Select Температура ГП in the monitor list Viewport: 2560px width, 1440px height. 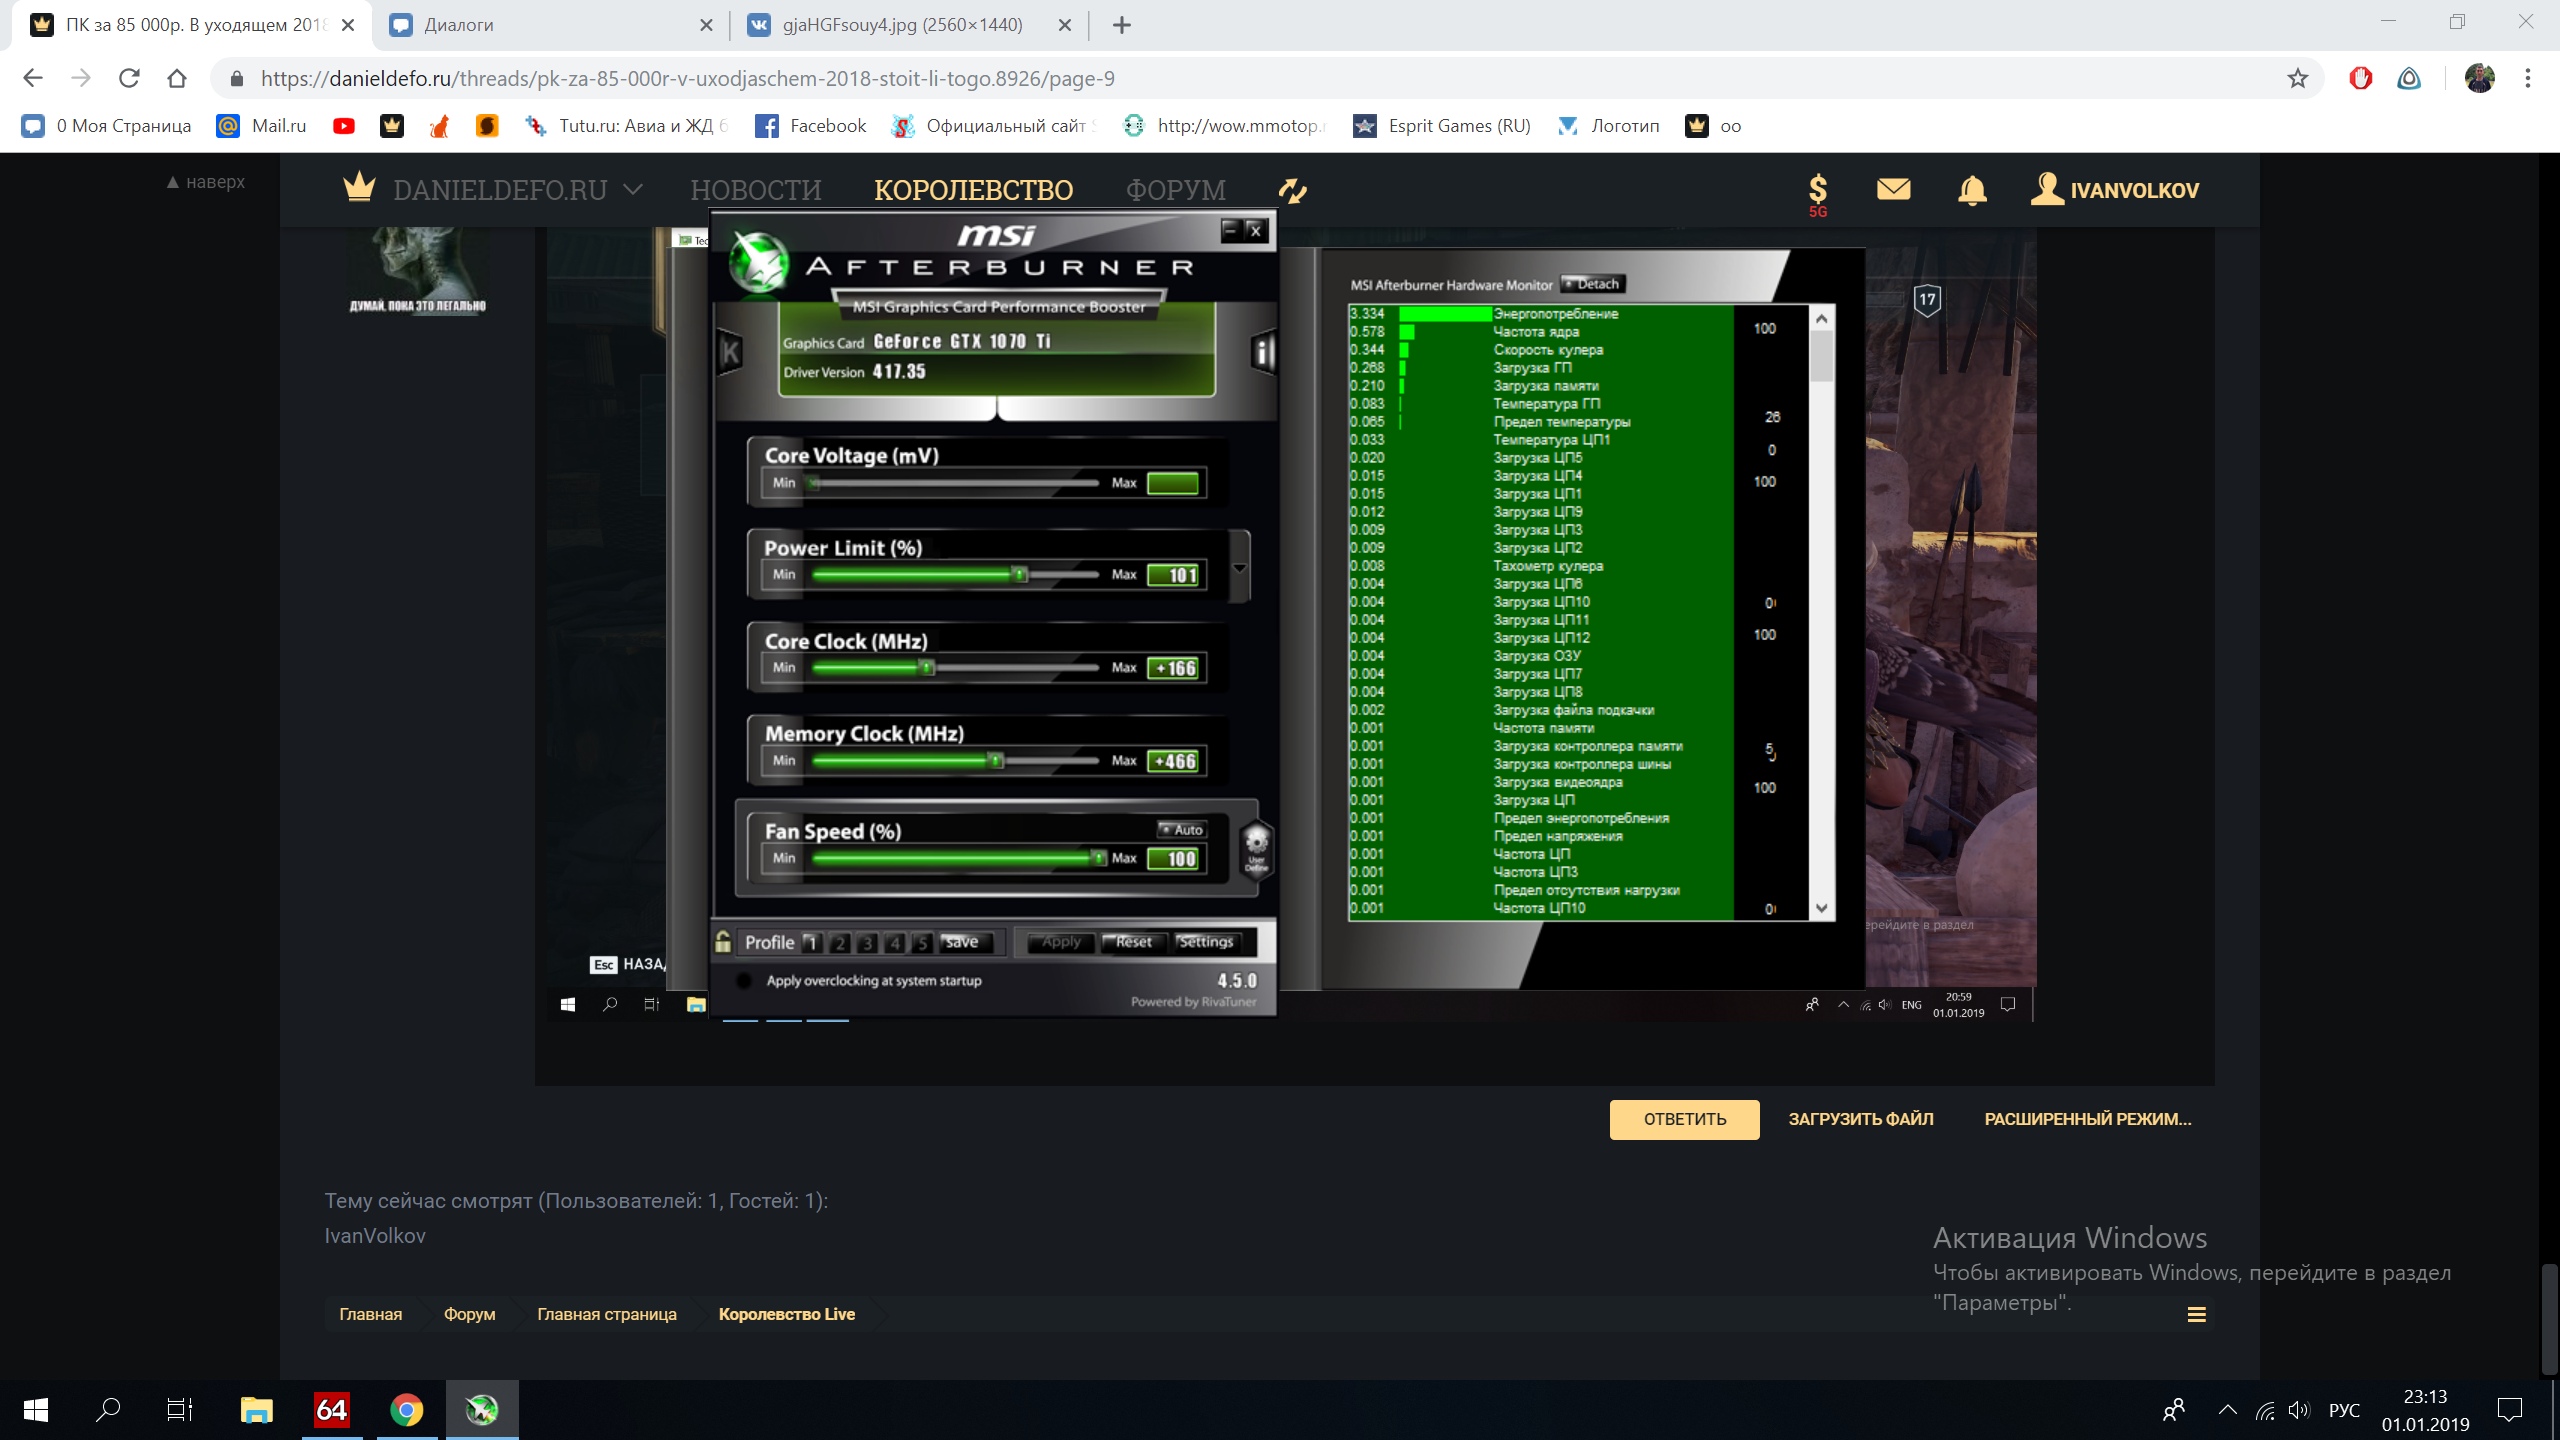(1547, 404)
